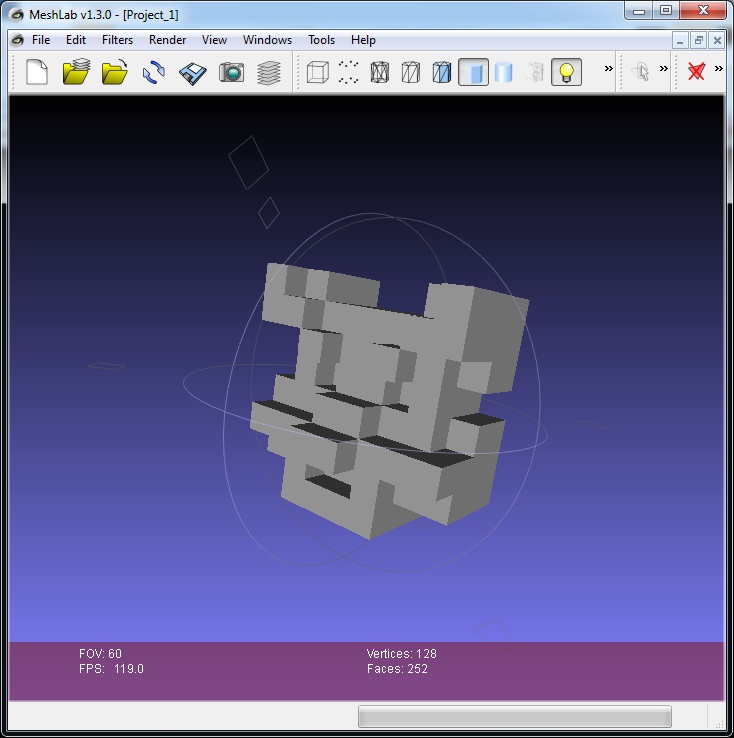Click the MeshLab title bar app icon
Screen dimensions: 734x738
tap(16, 15)
